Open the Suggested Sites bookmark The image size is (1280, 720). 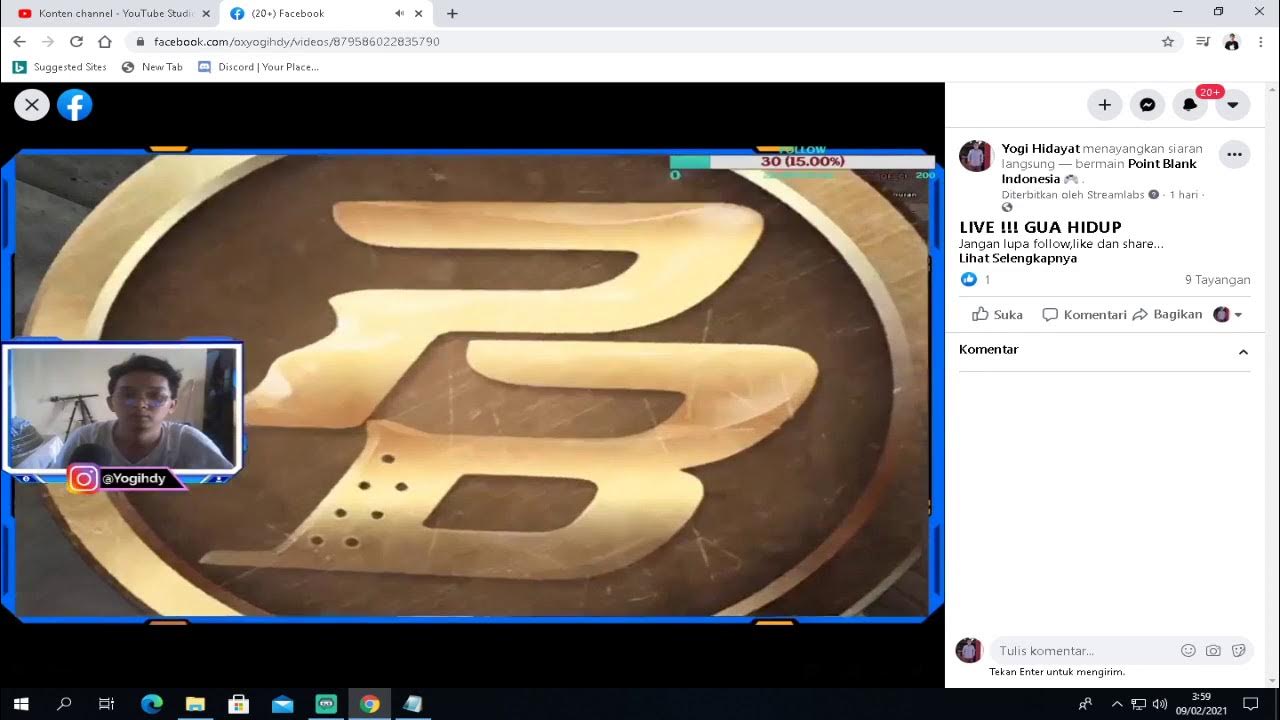[x=60, y=67]
